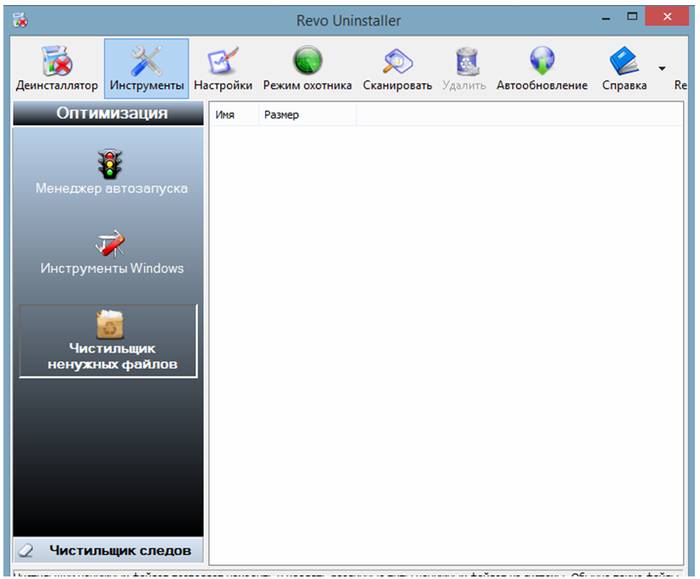Sort list by the Размер column
Viewport: 700px width, 579px height.
coord(306,116)
